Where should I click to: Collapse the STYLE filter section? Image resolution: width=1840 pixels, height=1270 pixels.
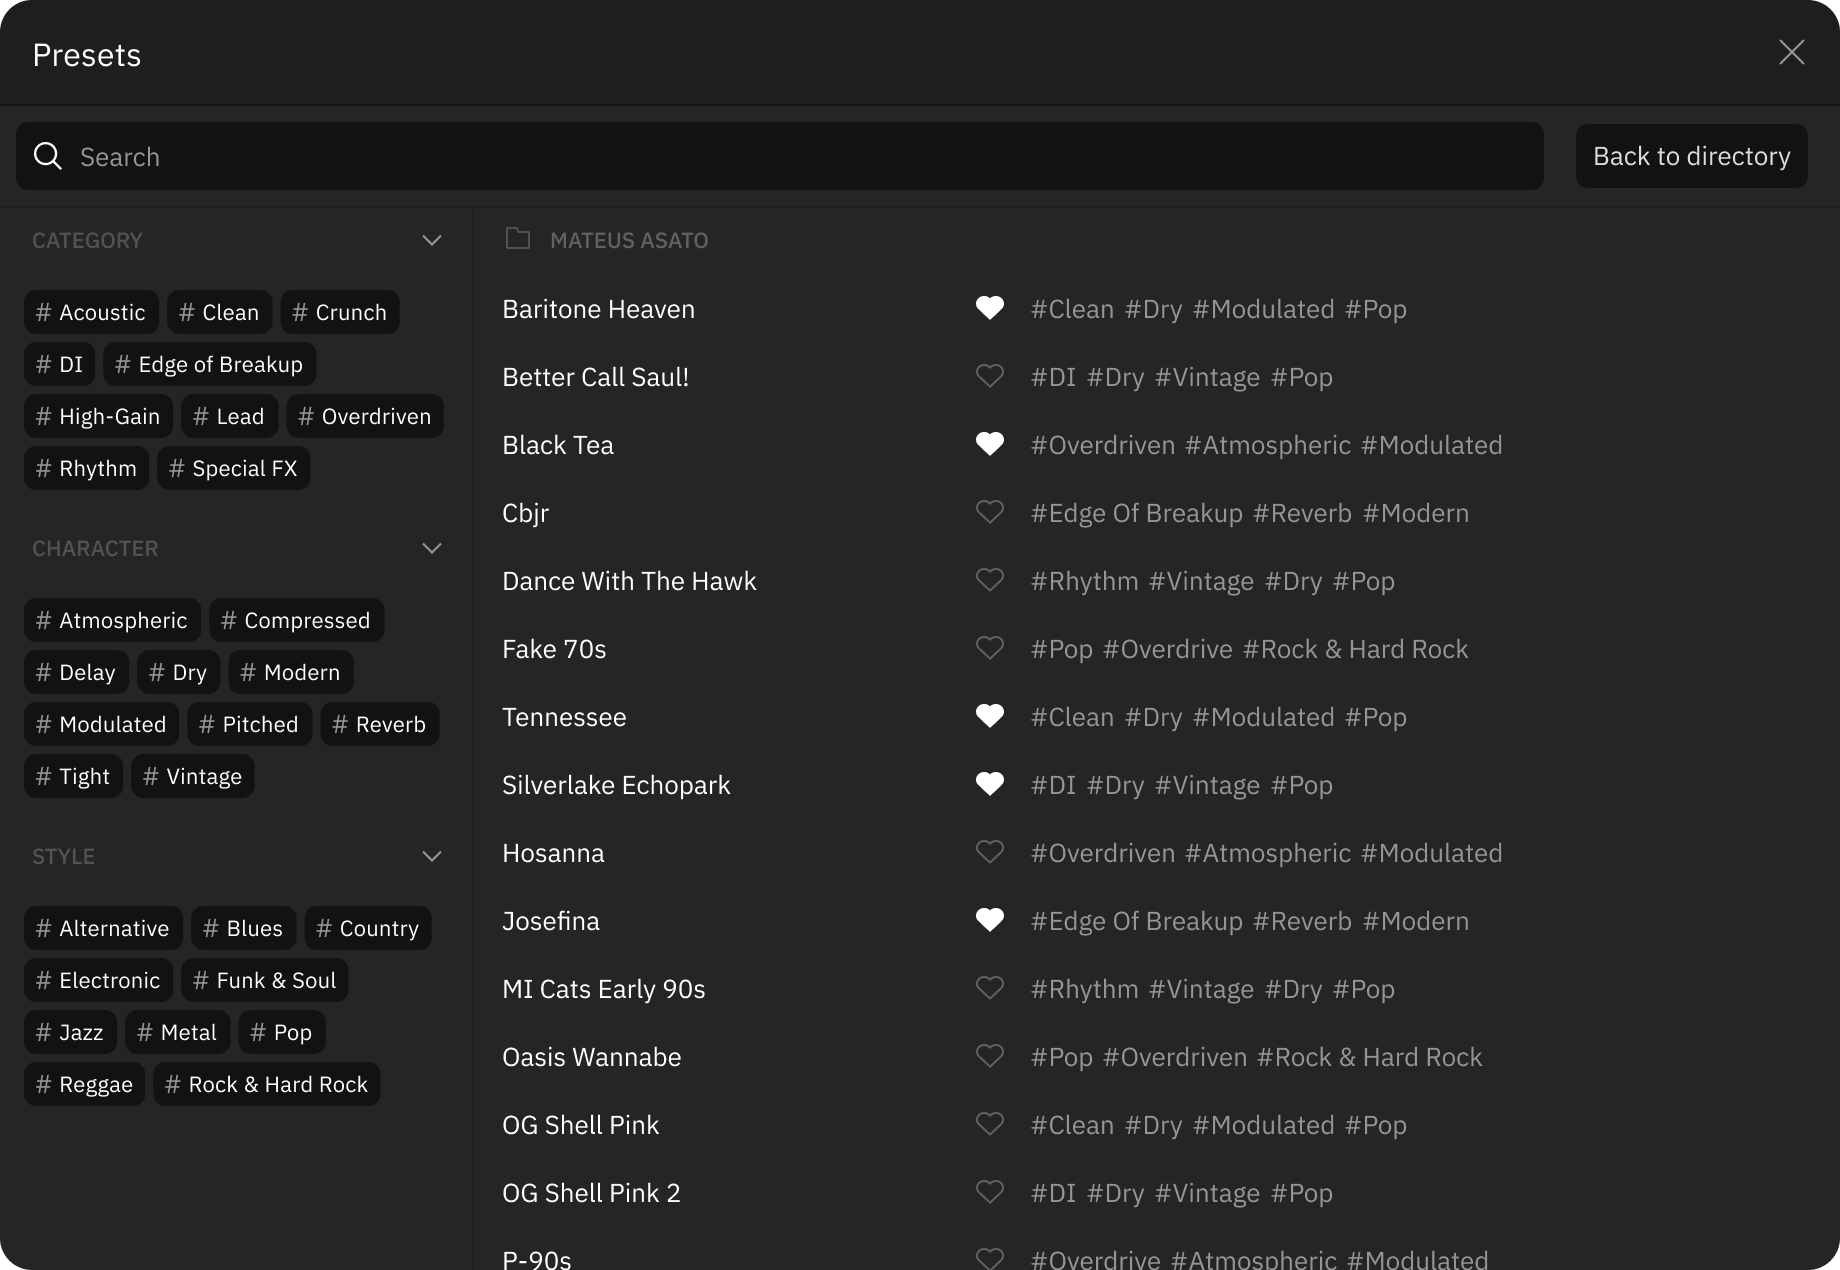click(x=432, y=856)
